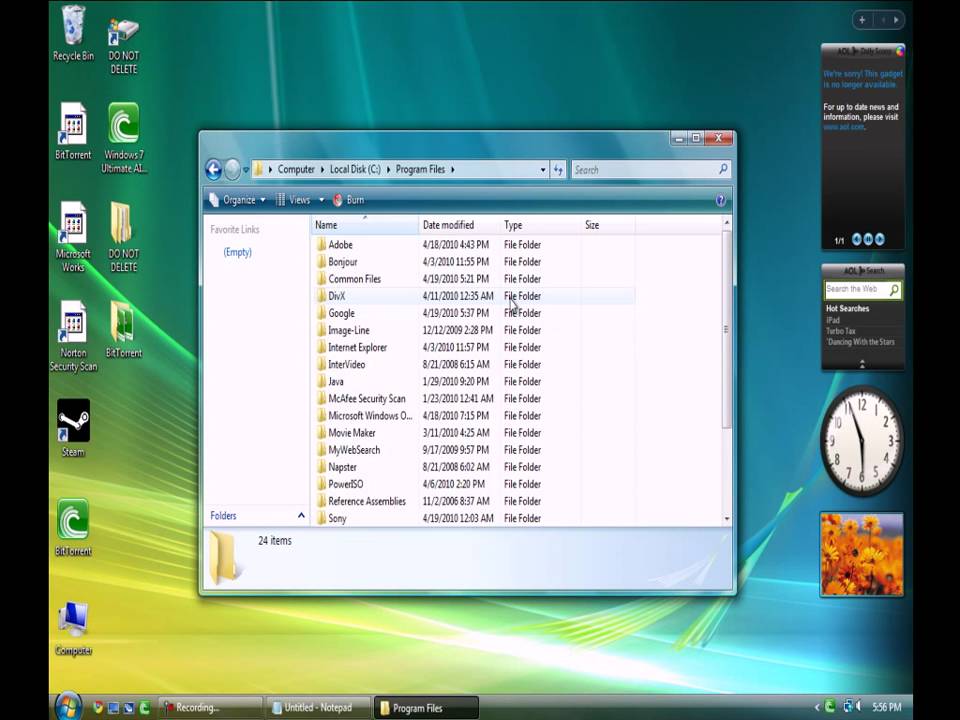Click the clock gadget on the sidebar
Screen dimensions: 960x720
point(862,441)
